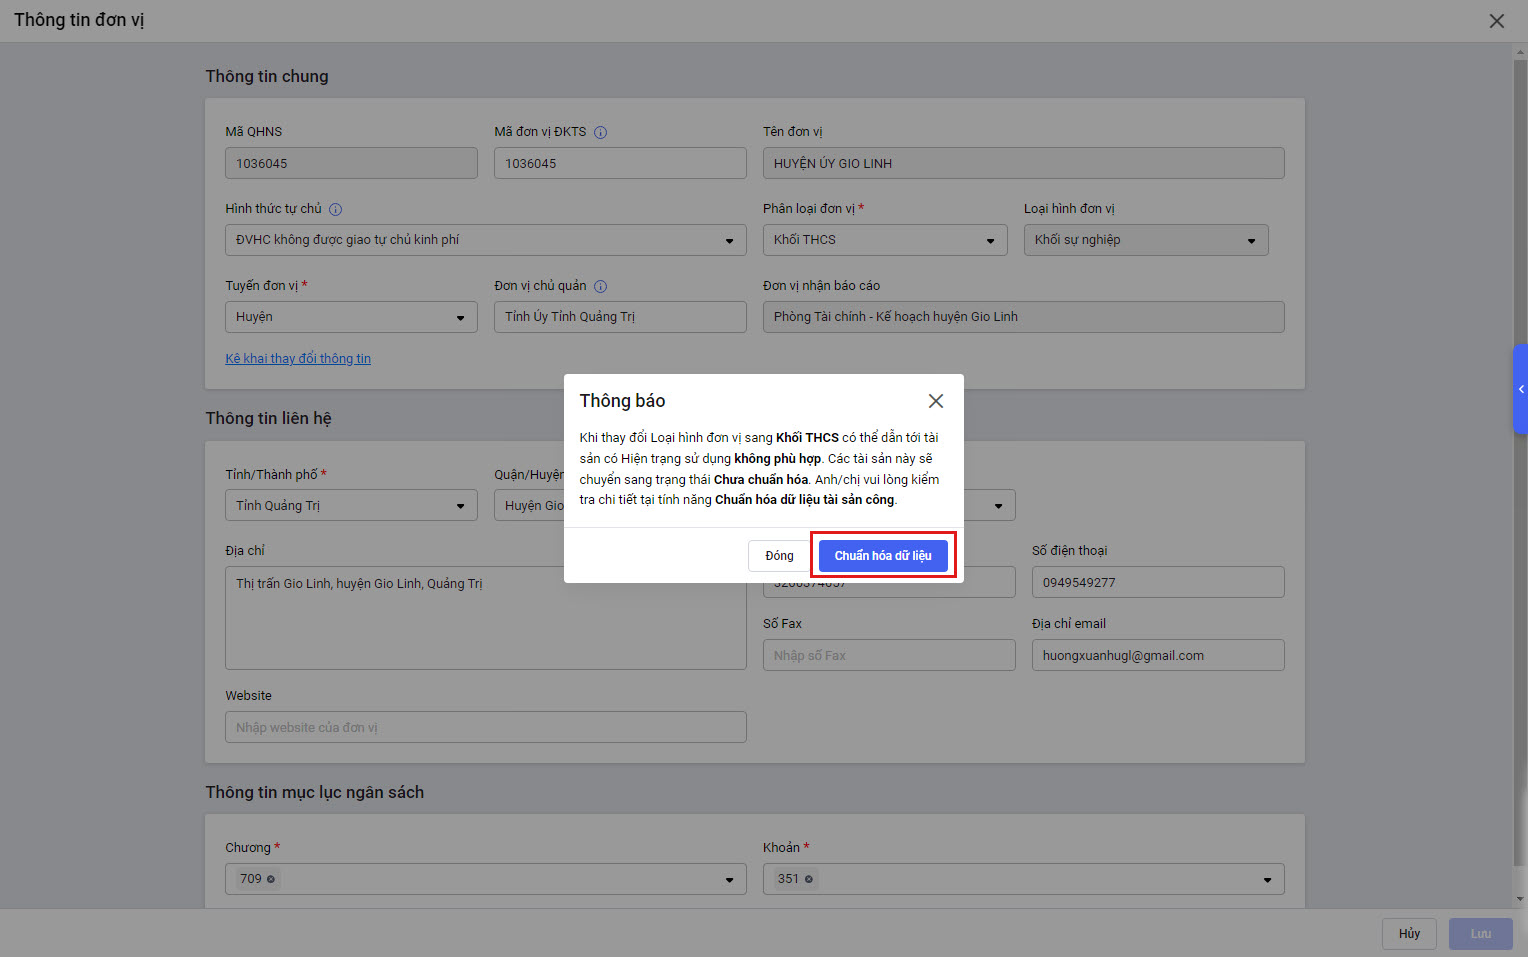Click info icon next to Mã đơn vị ĐKTS

click(x=600, y=132)
